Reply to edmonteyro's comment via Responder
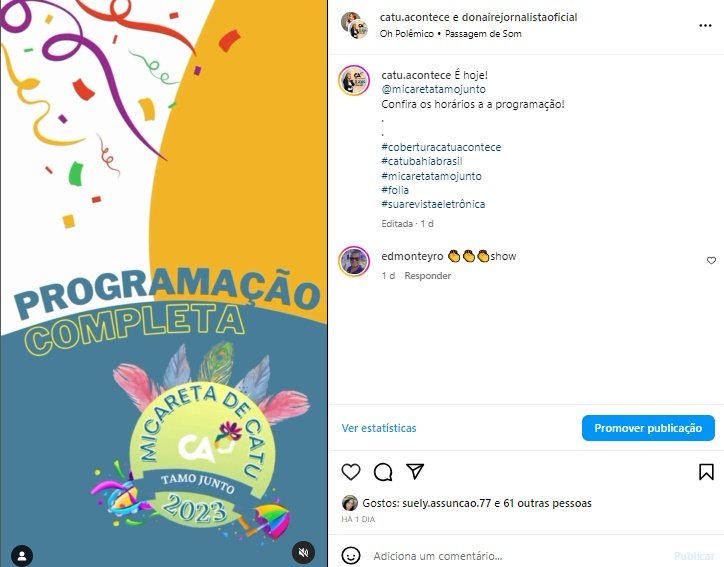Image resolution: width=724 pixels, height=567 pixels. (x=428, y=276)
